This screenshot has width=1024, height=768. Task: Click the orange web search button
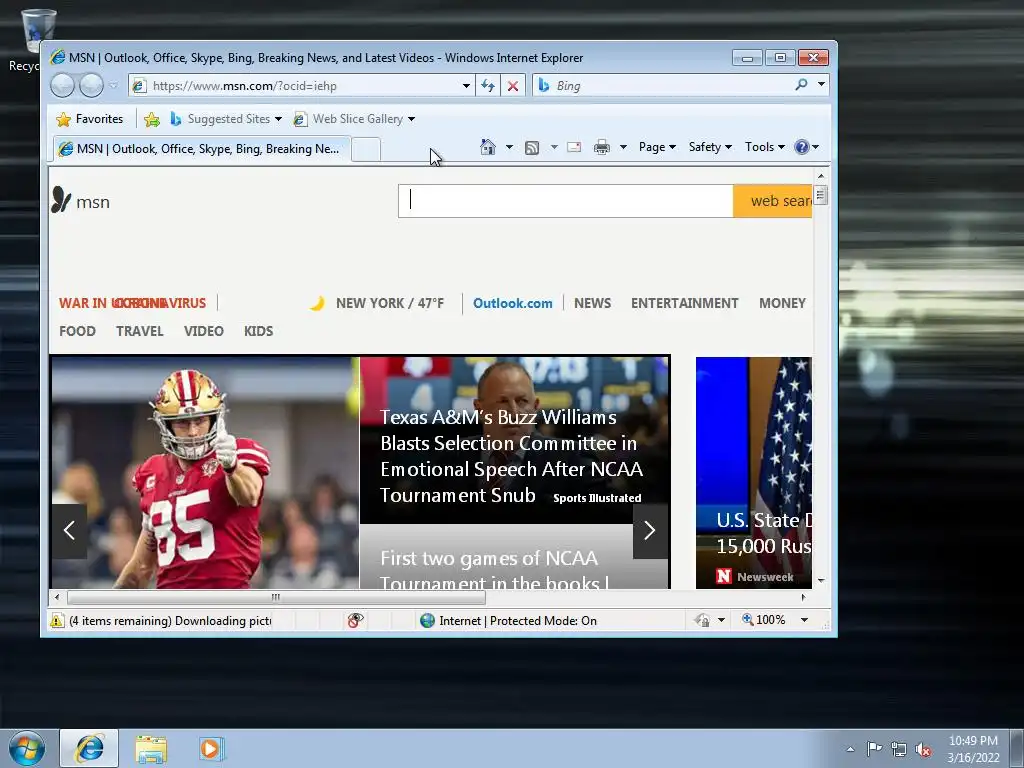[x=773, y=200]
